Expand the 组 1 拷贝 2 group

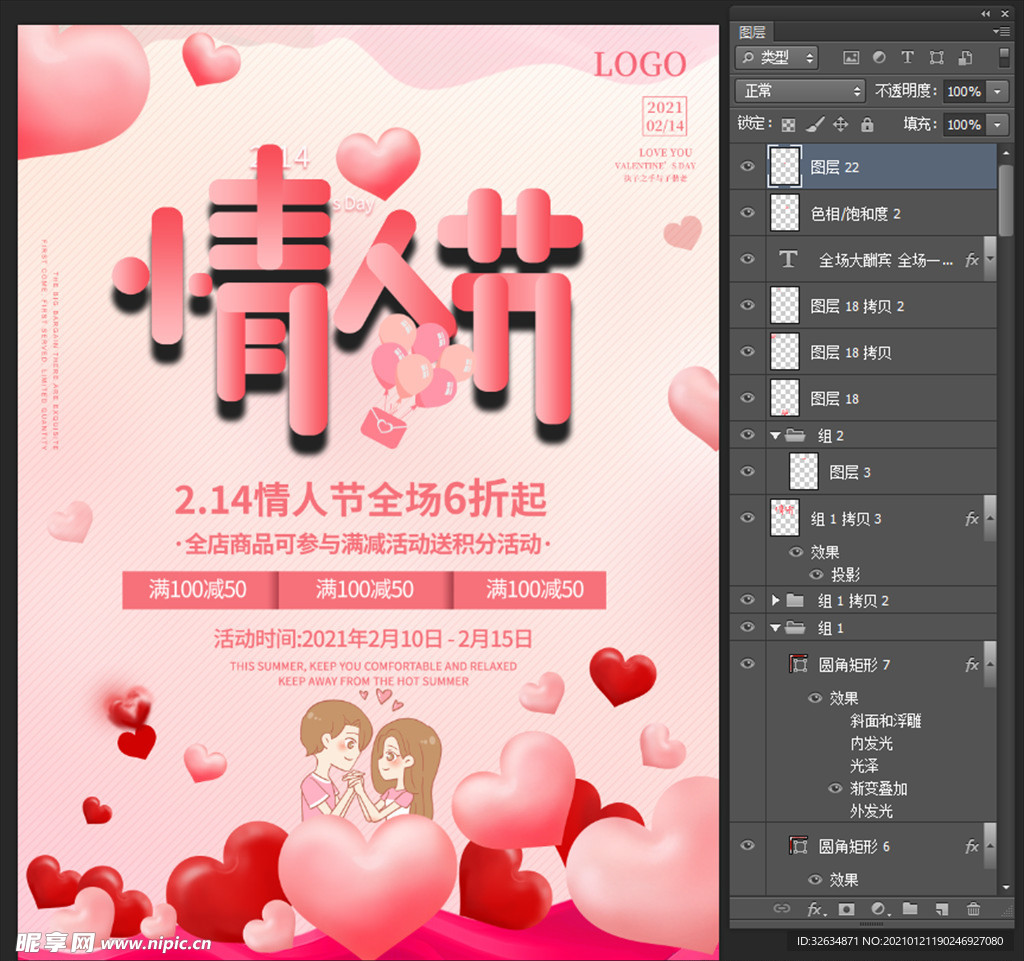775,600
